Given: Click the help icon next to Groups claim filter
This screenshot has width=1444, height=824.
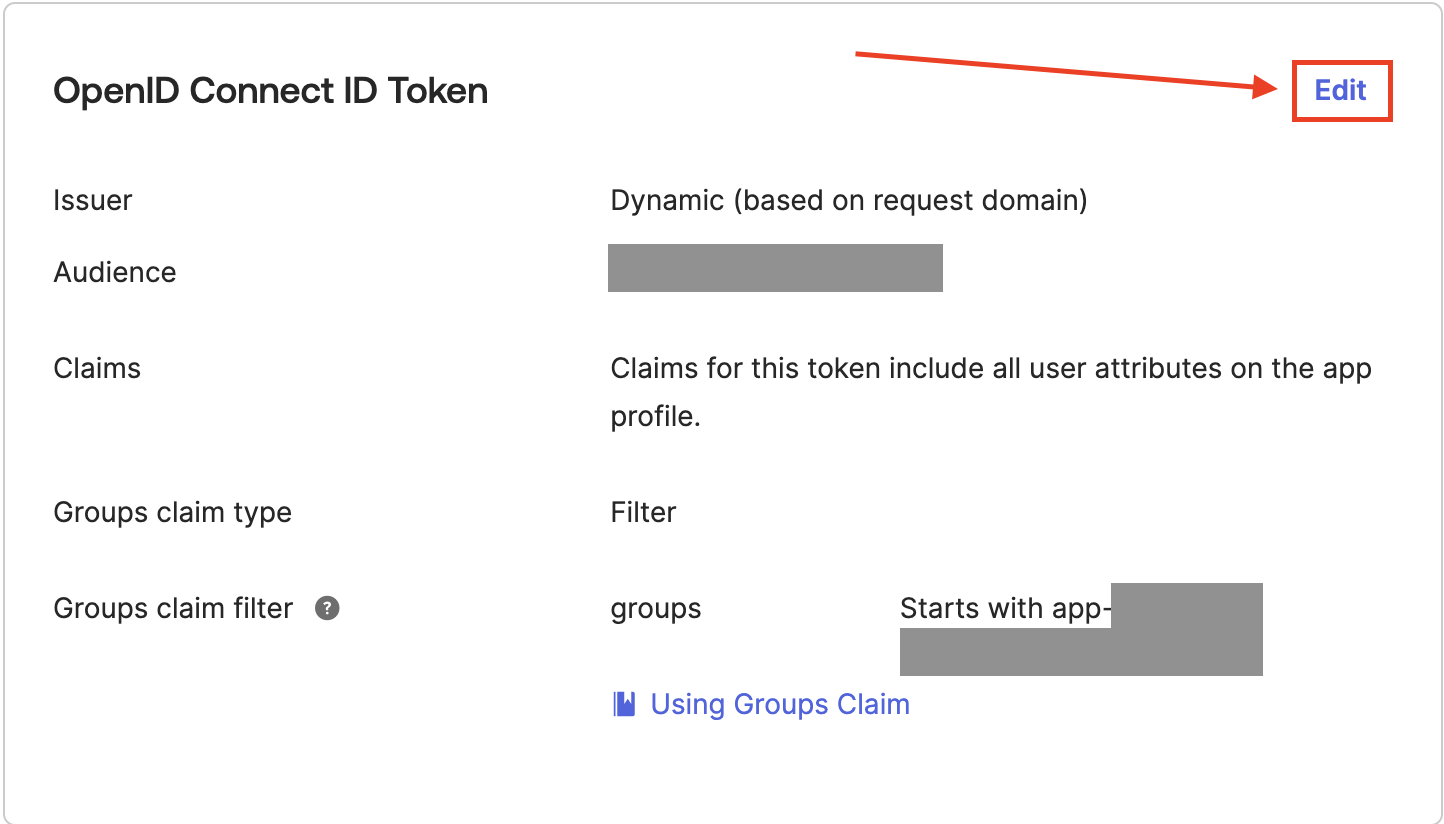Looking at the screenshot, I should pyautogui.click(x=327, y=608).
